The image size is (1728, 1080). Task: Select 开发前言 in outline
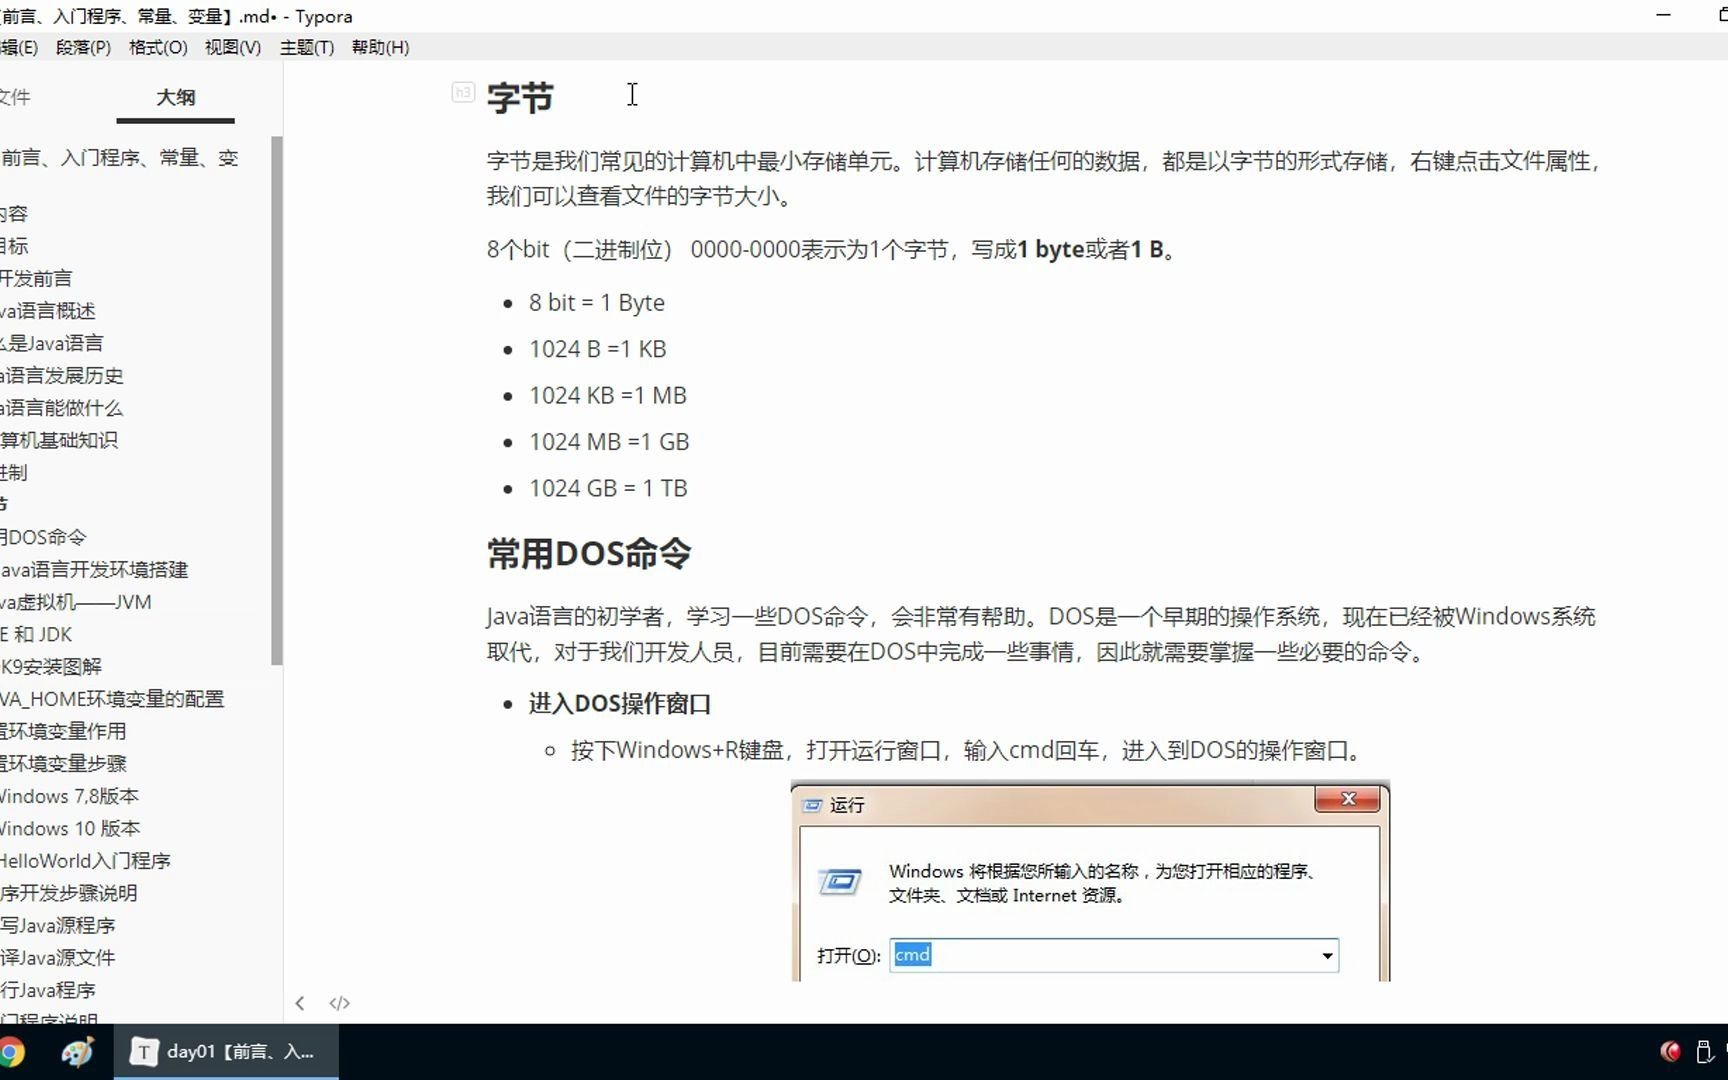coord(36,278)
